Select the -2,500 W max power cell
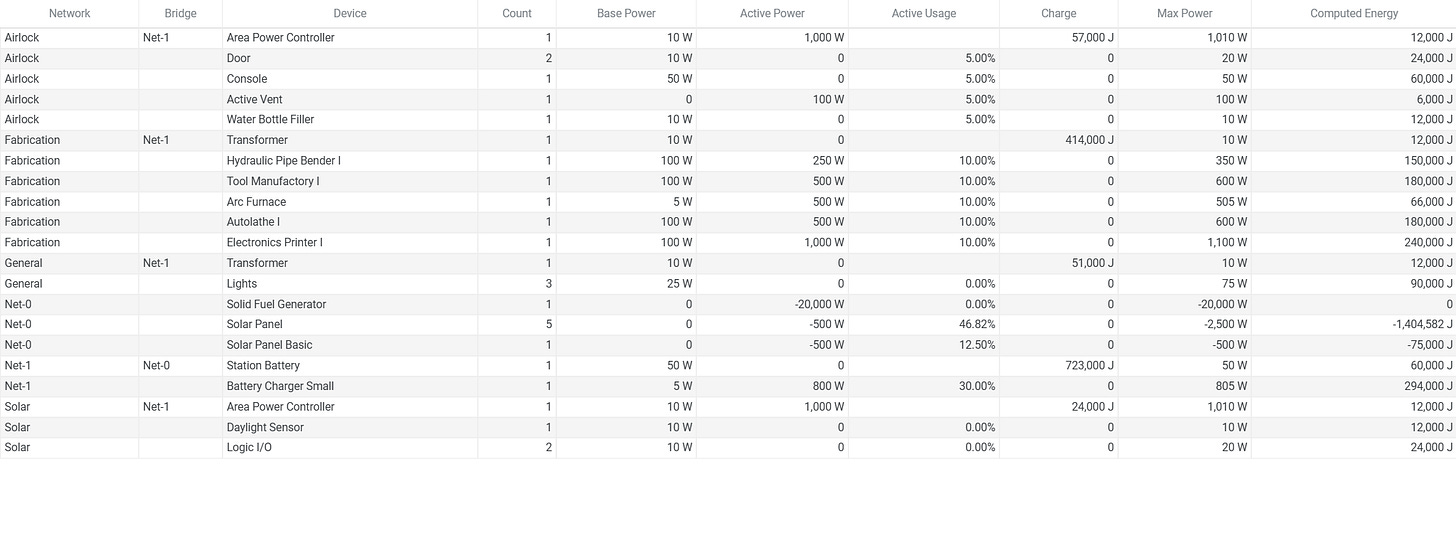The image size is (1456, 546). (1185, 325)
